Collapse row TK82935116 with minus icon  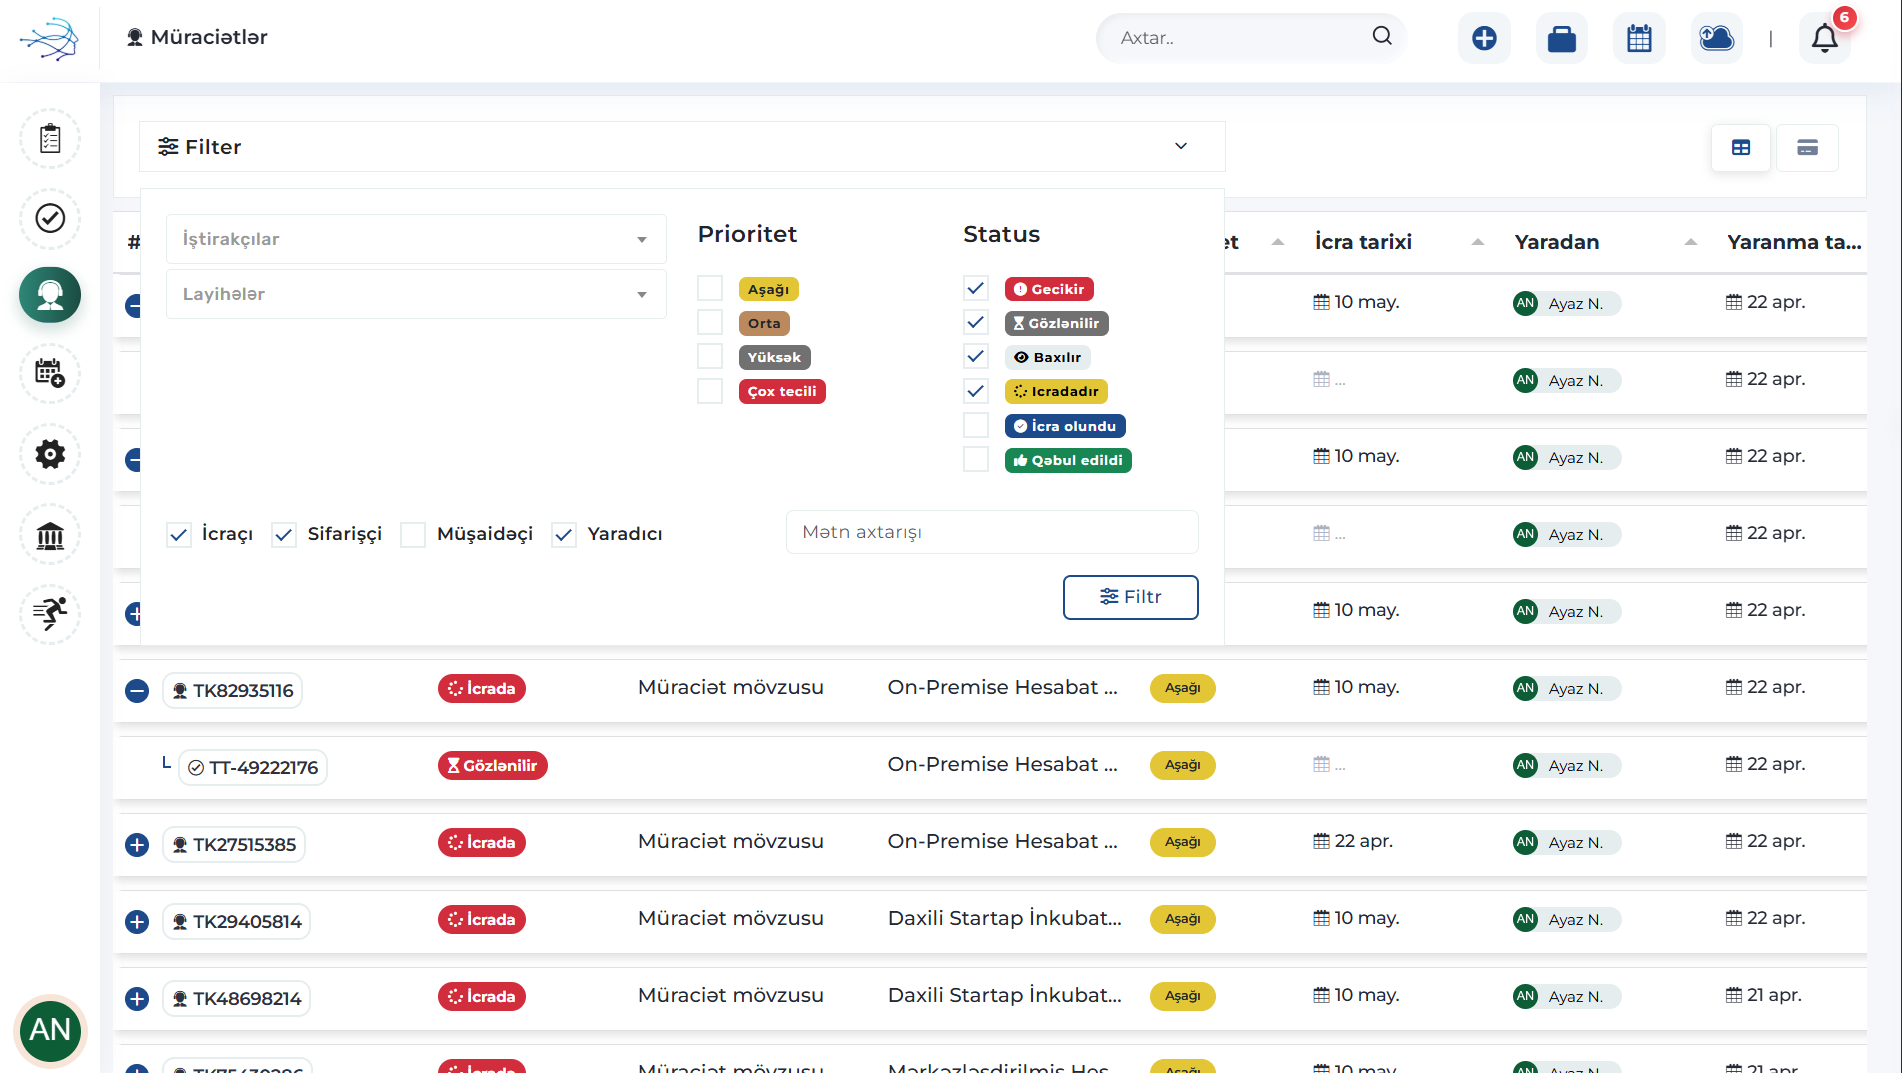pos(137,691)
